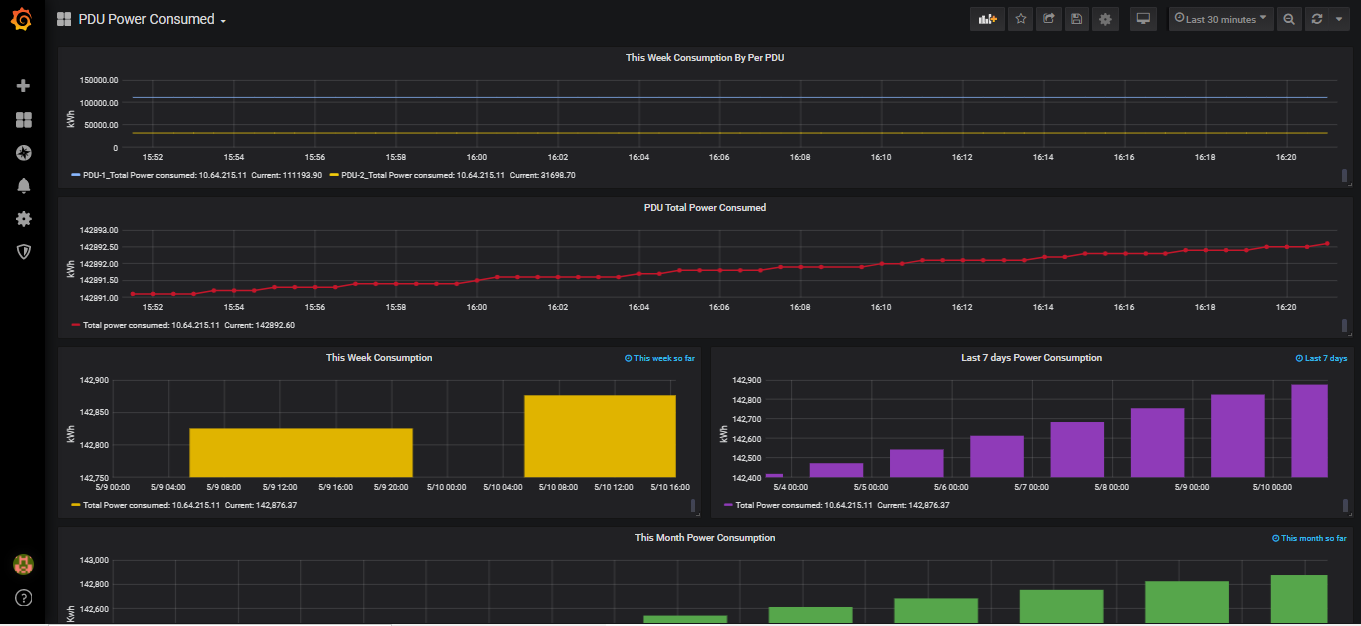Screen dimensions: 1361x626
Task: Toggle PDU-1_Total Power consumed legend series
Action: coord(165,175)
